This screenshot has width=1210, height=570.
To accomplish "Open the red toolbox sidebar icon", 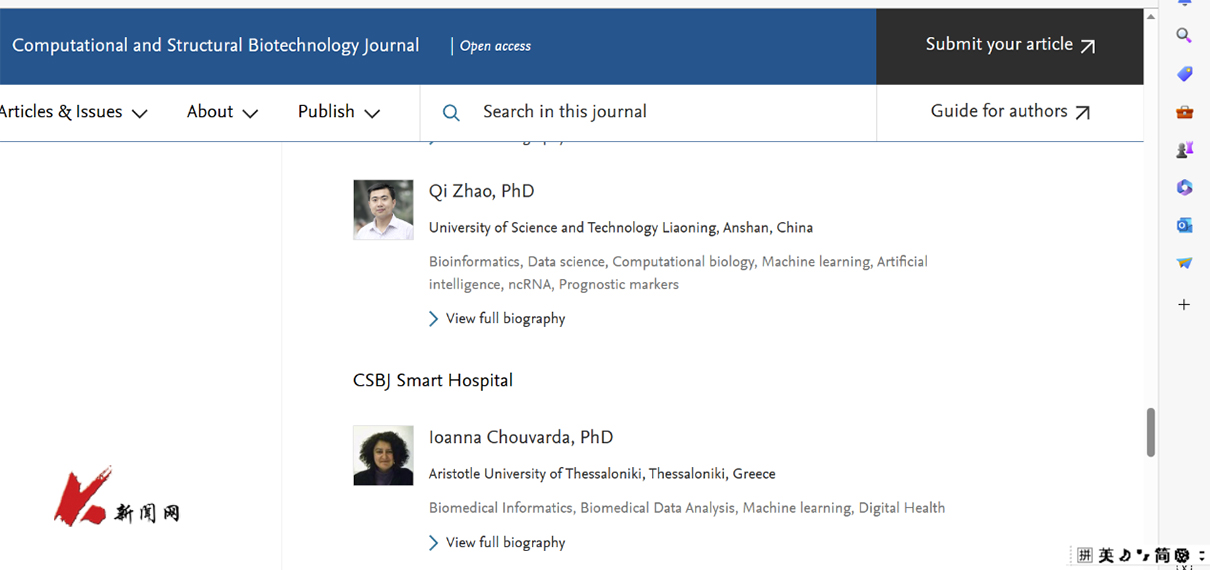I will [x=1184, y=112].
